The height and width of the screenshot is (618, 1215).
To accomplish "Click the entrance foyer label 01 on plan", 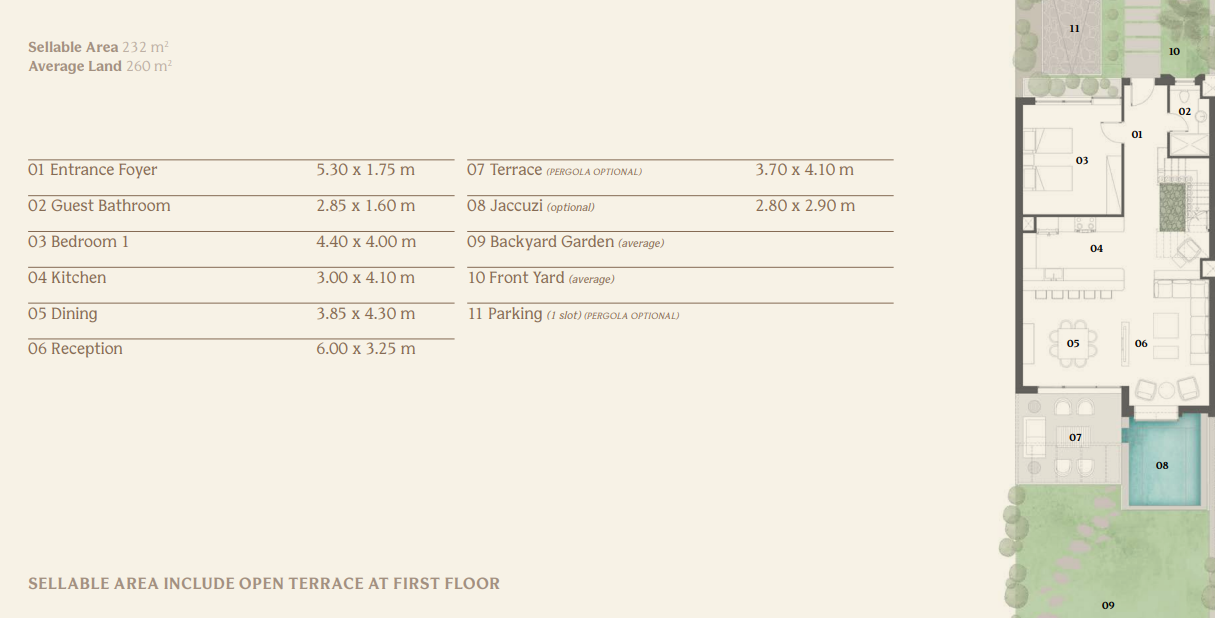I will click(1137, 133).
